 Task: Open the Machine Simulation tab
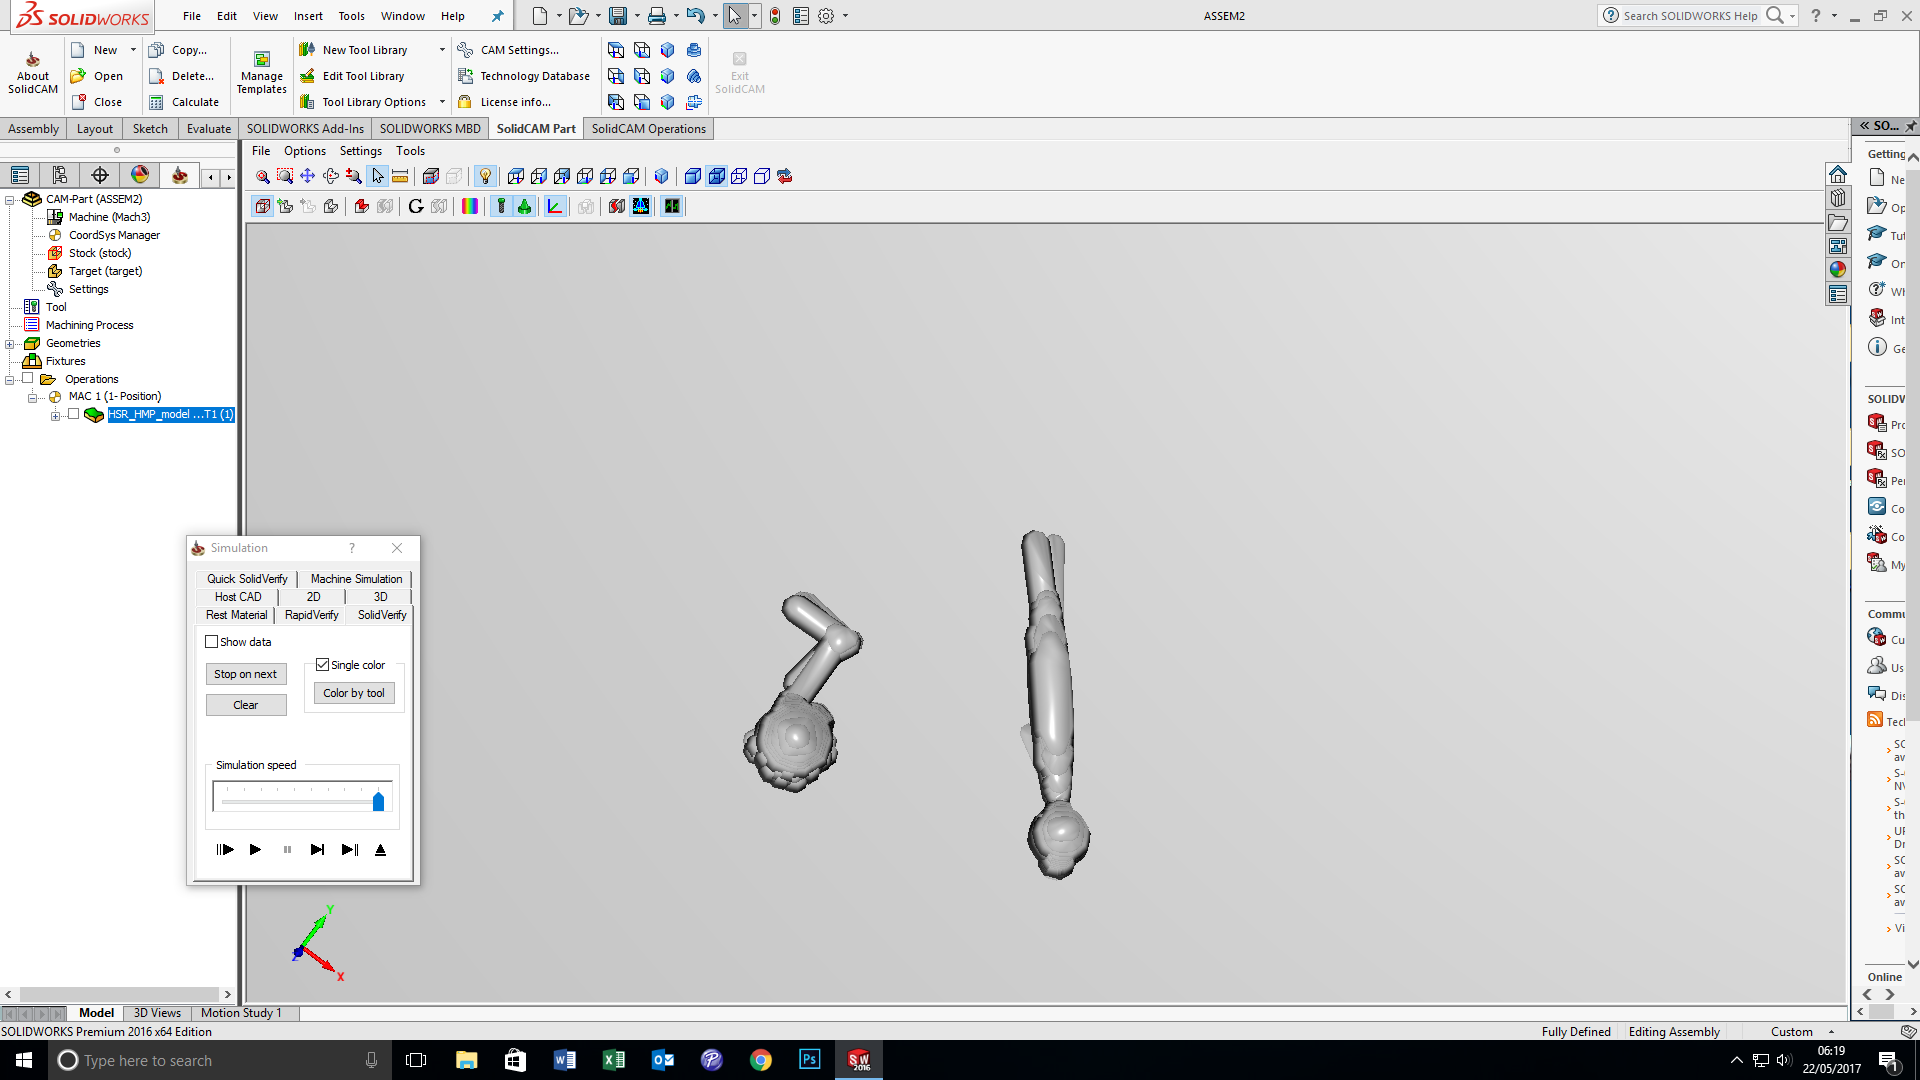[356, 578]
